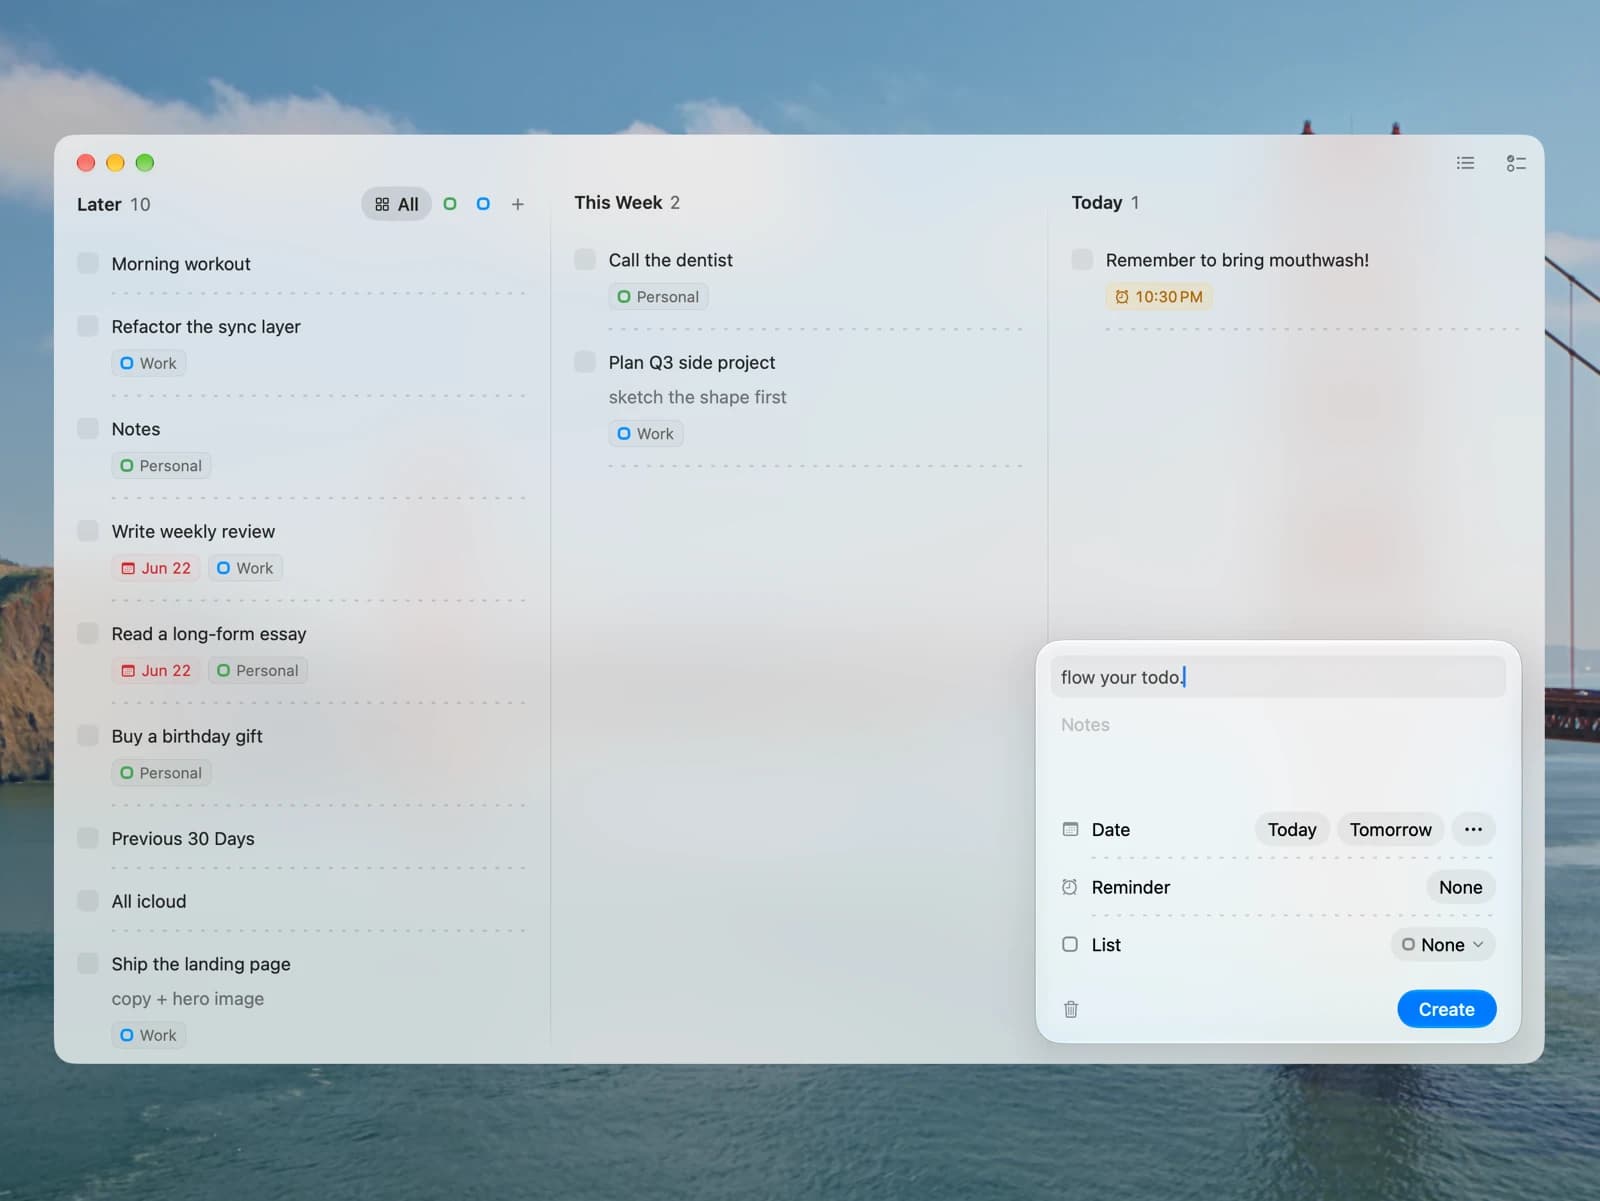Select the All filter tab in Later
Image resolution: width=1600 pixels, height=1201 pixels.
396,204
